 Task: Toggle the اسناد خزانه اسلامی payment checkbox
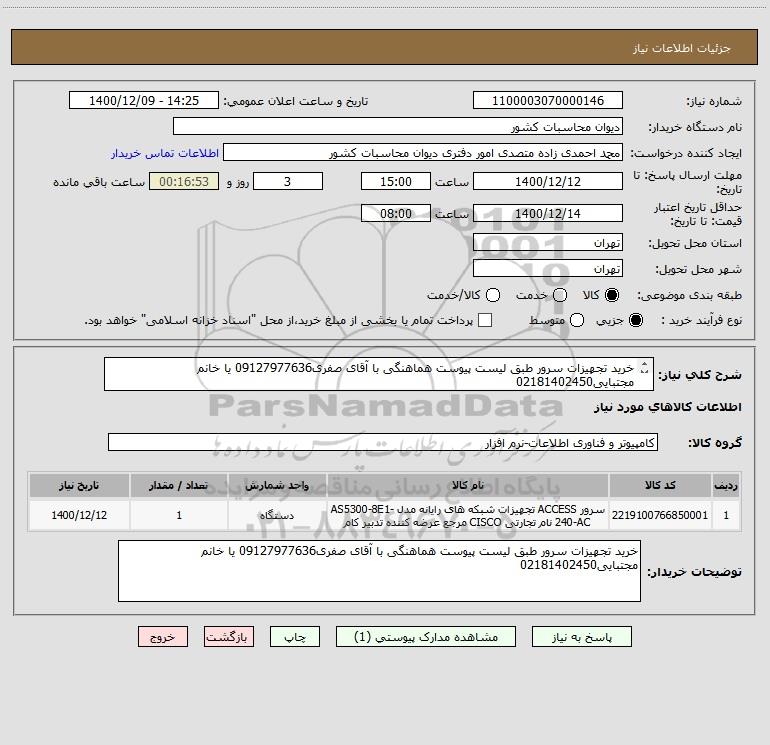(485, 320)
